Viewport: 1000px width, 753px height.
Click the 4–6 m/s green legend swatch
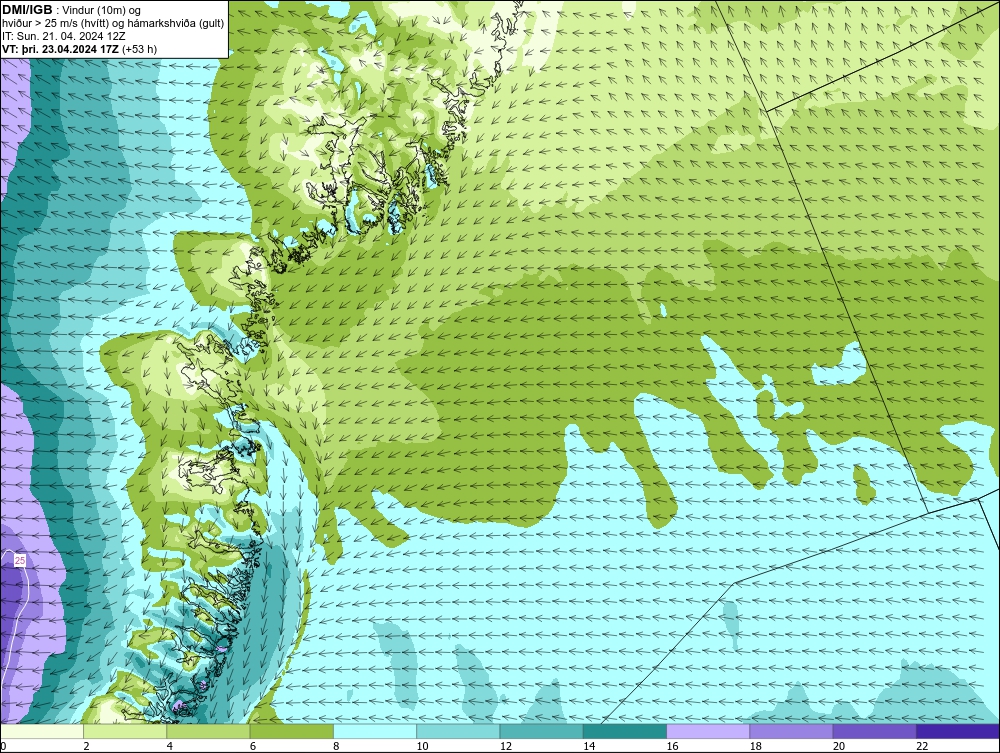(x=208, y=731)
